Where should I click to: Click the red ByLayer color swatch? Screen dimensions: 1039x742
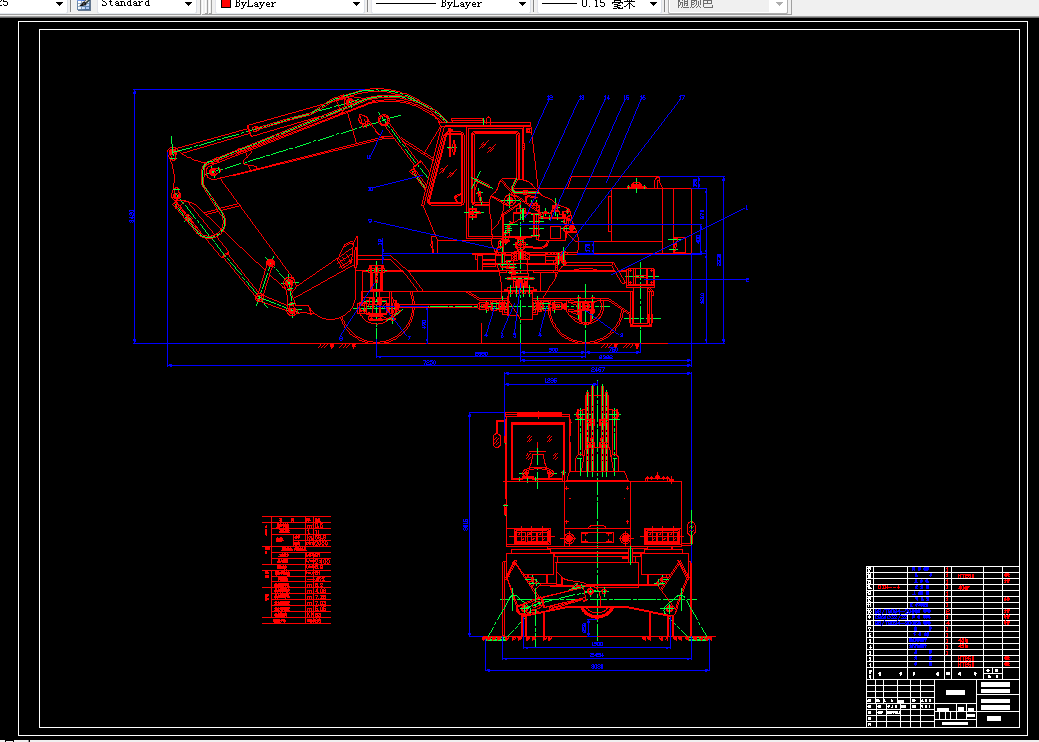225,4
